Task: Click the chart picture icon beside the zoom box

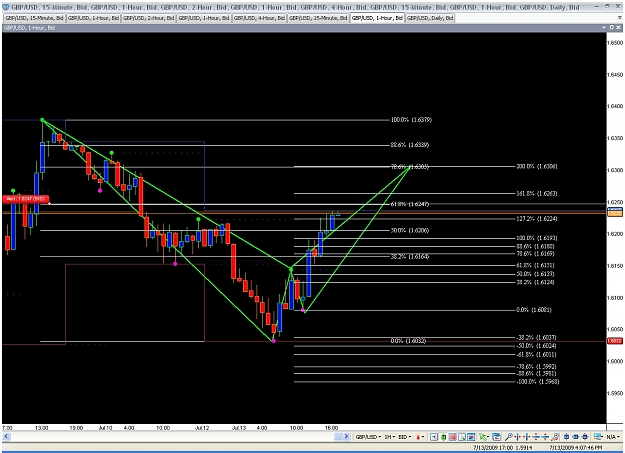Action: pyautogui.click(x=471, y=437)
